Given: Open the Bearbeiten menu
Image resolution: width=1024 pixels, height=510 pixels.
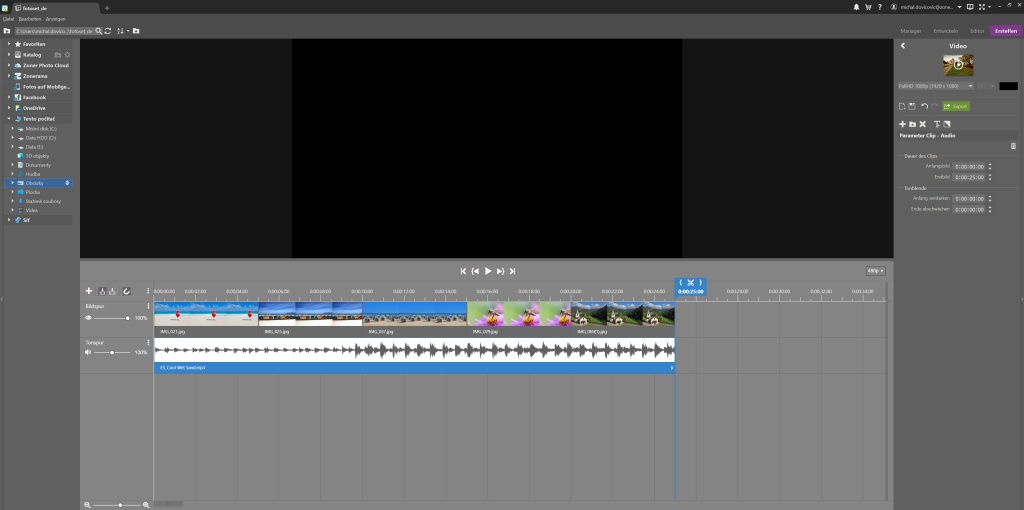Looking at the screenshot, I should (29, 19).
